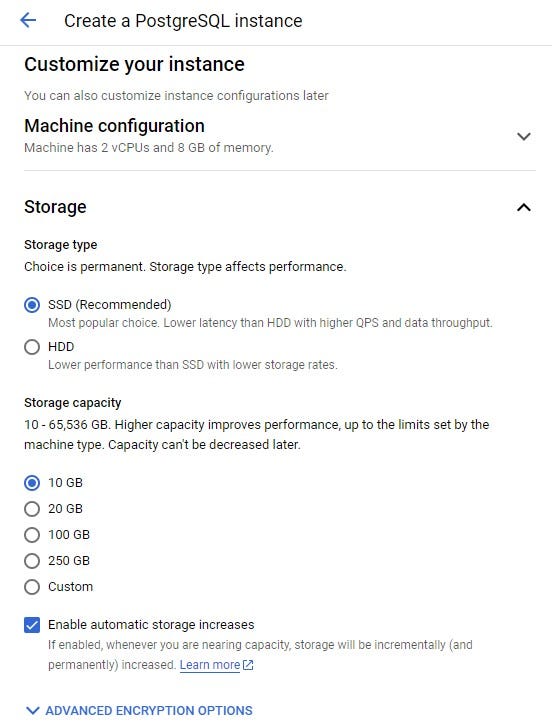Select Custom storage capacity option
The height and width of the screenshot is (724, 552).
(32, 587)
